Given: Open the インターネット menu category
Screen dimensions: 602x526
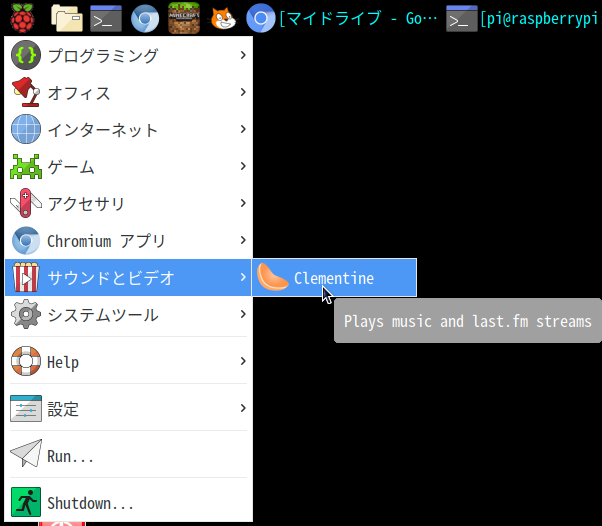Looking at the screenshot, I should [129, 129].
